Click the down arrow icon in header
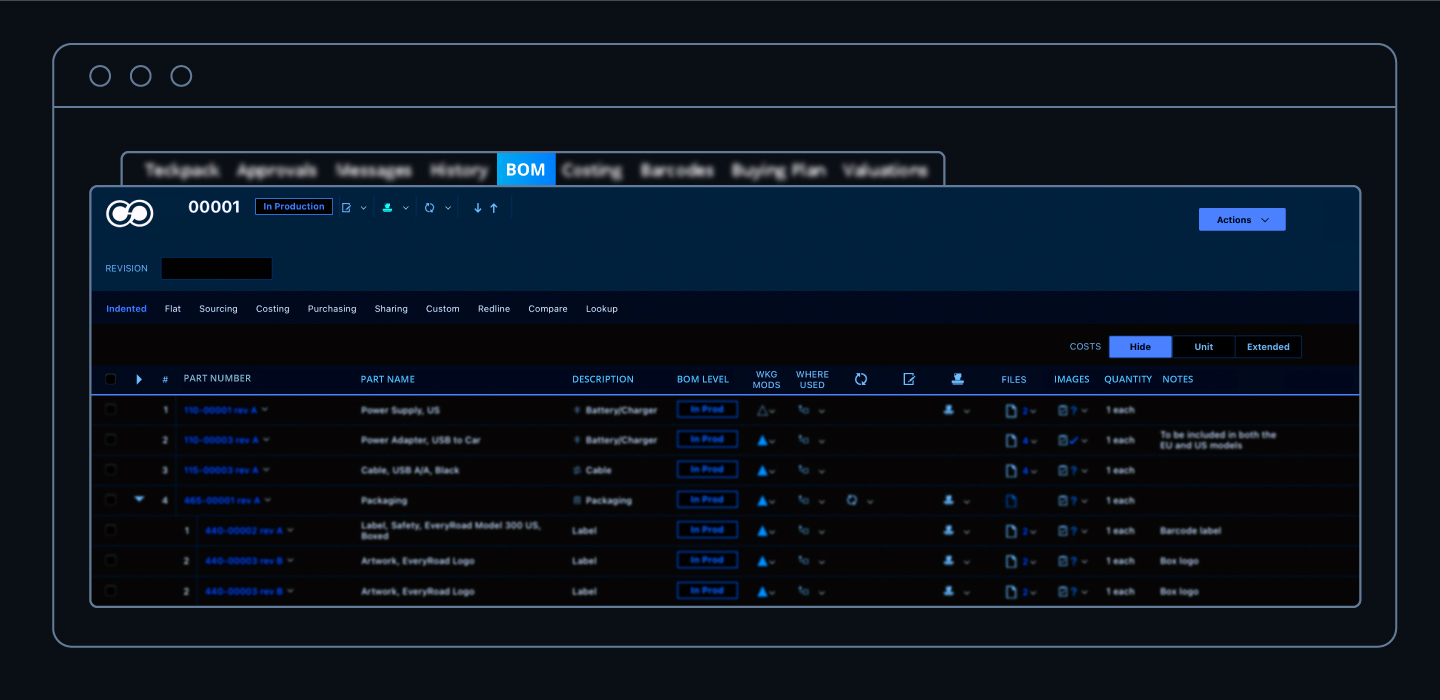Viewport: 1440px width, 700px height. tap(478, 208)
